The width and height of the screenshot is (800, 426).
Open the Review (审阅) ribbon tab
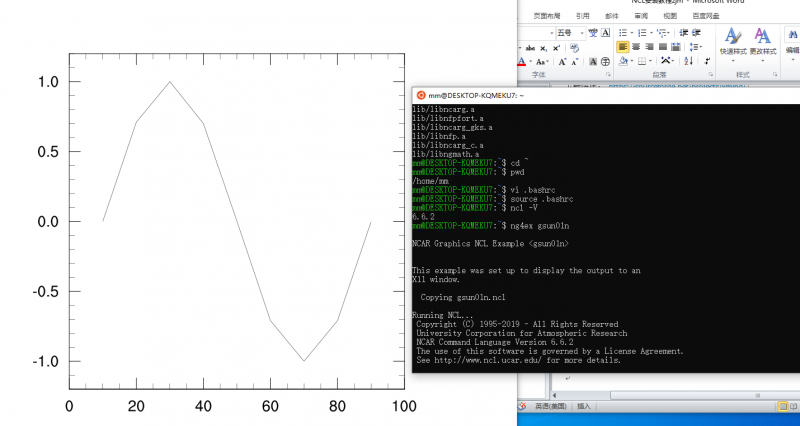[641, 16]
